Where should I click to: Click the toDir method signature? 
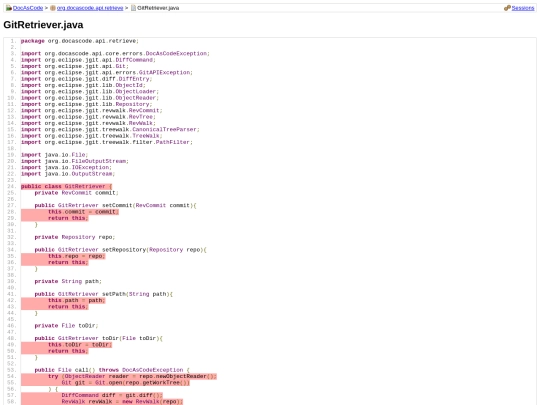98,339
